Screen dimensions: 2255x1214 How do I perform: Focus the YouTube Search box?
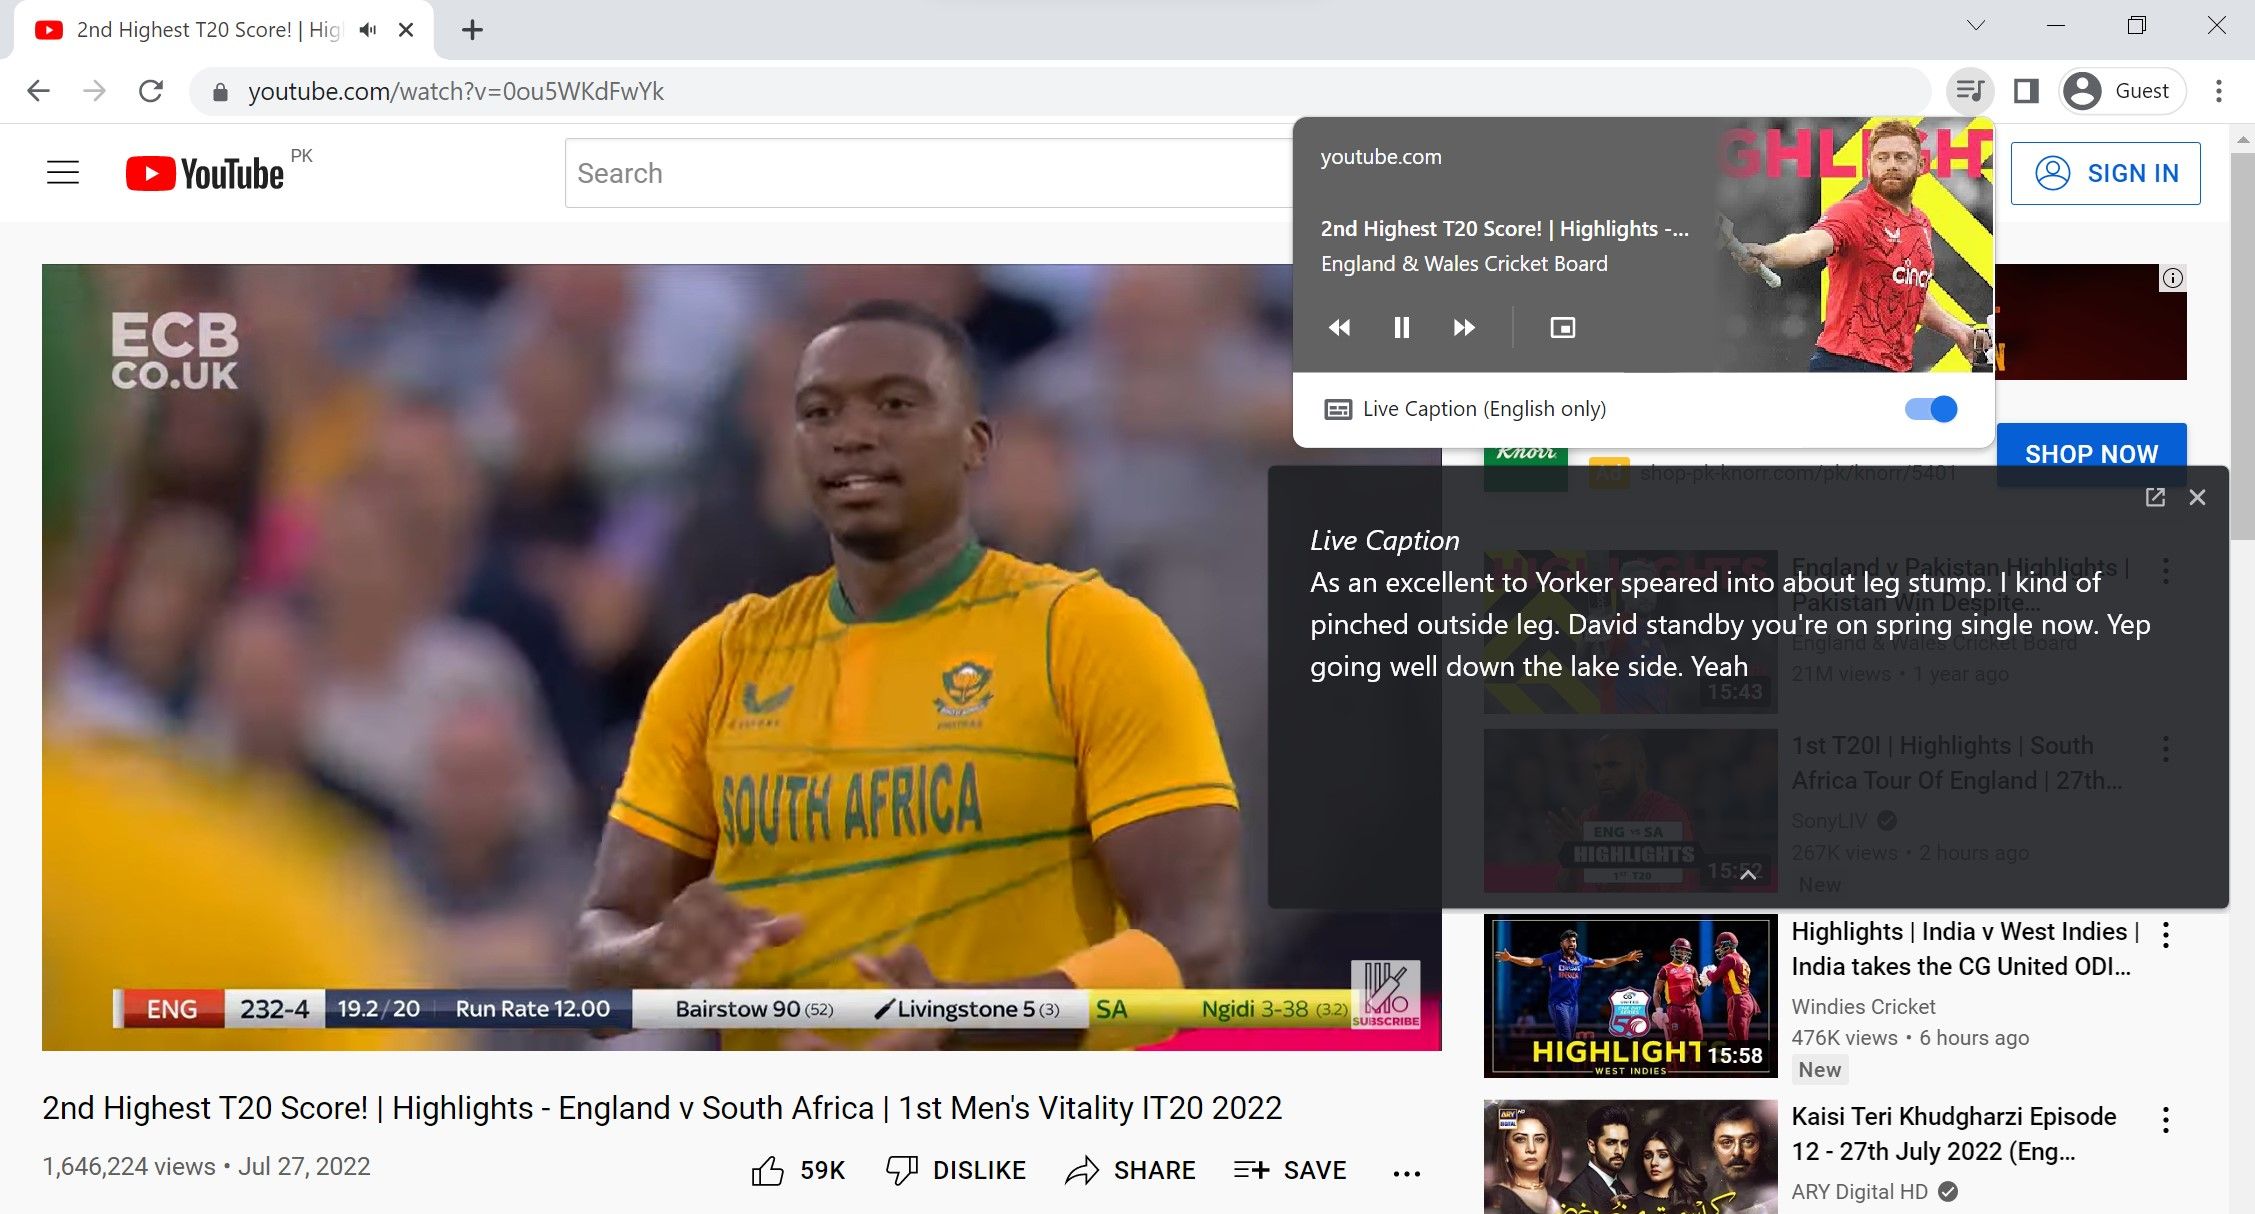[x=930, y=173]
